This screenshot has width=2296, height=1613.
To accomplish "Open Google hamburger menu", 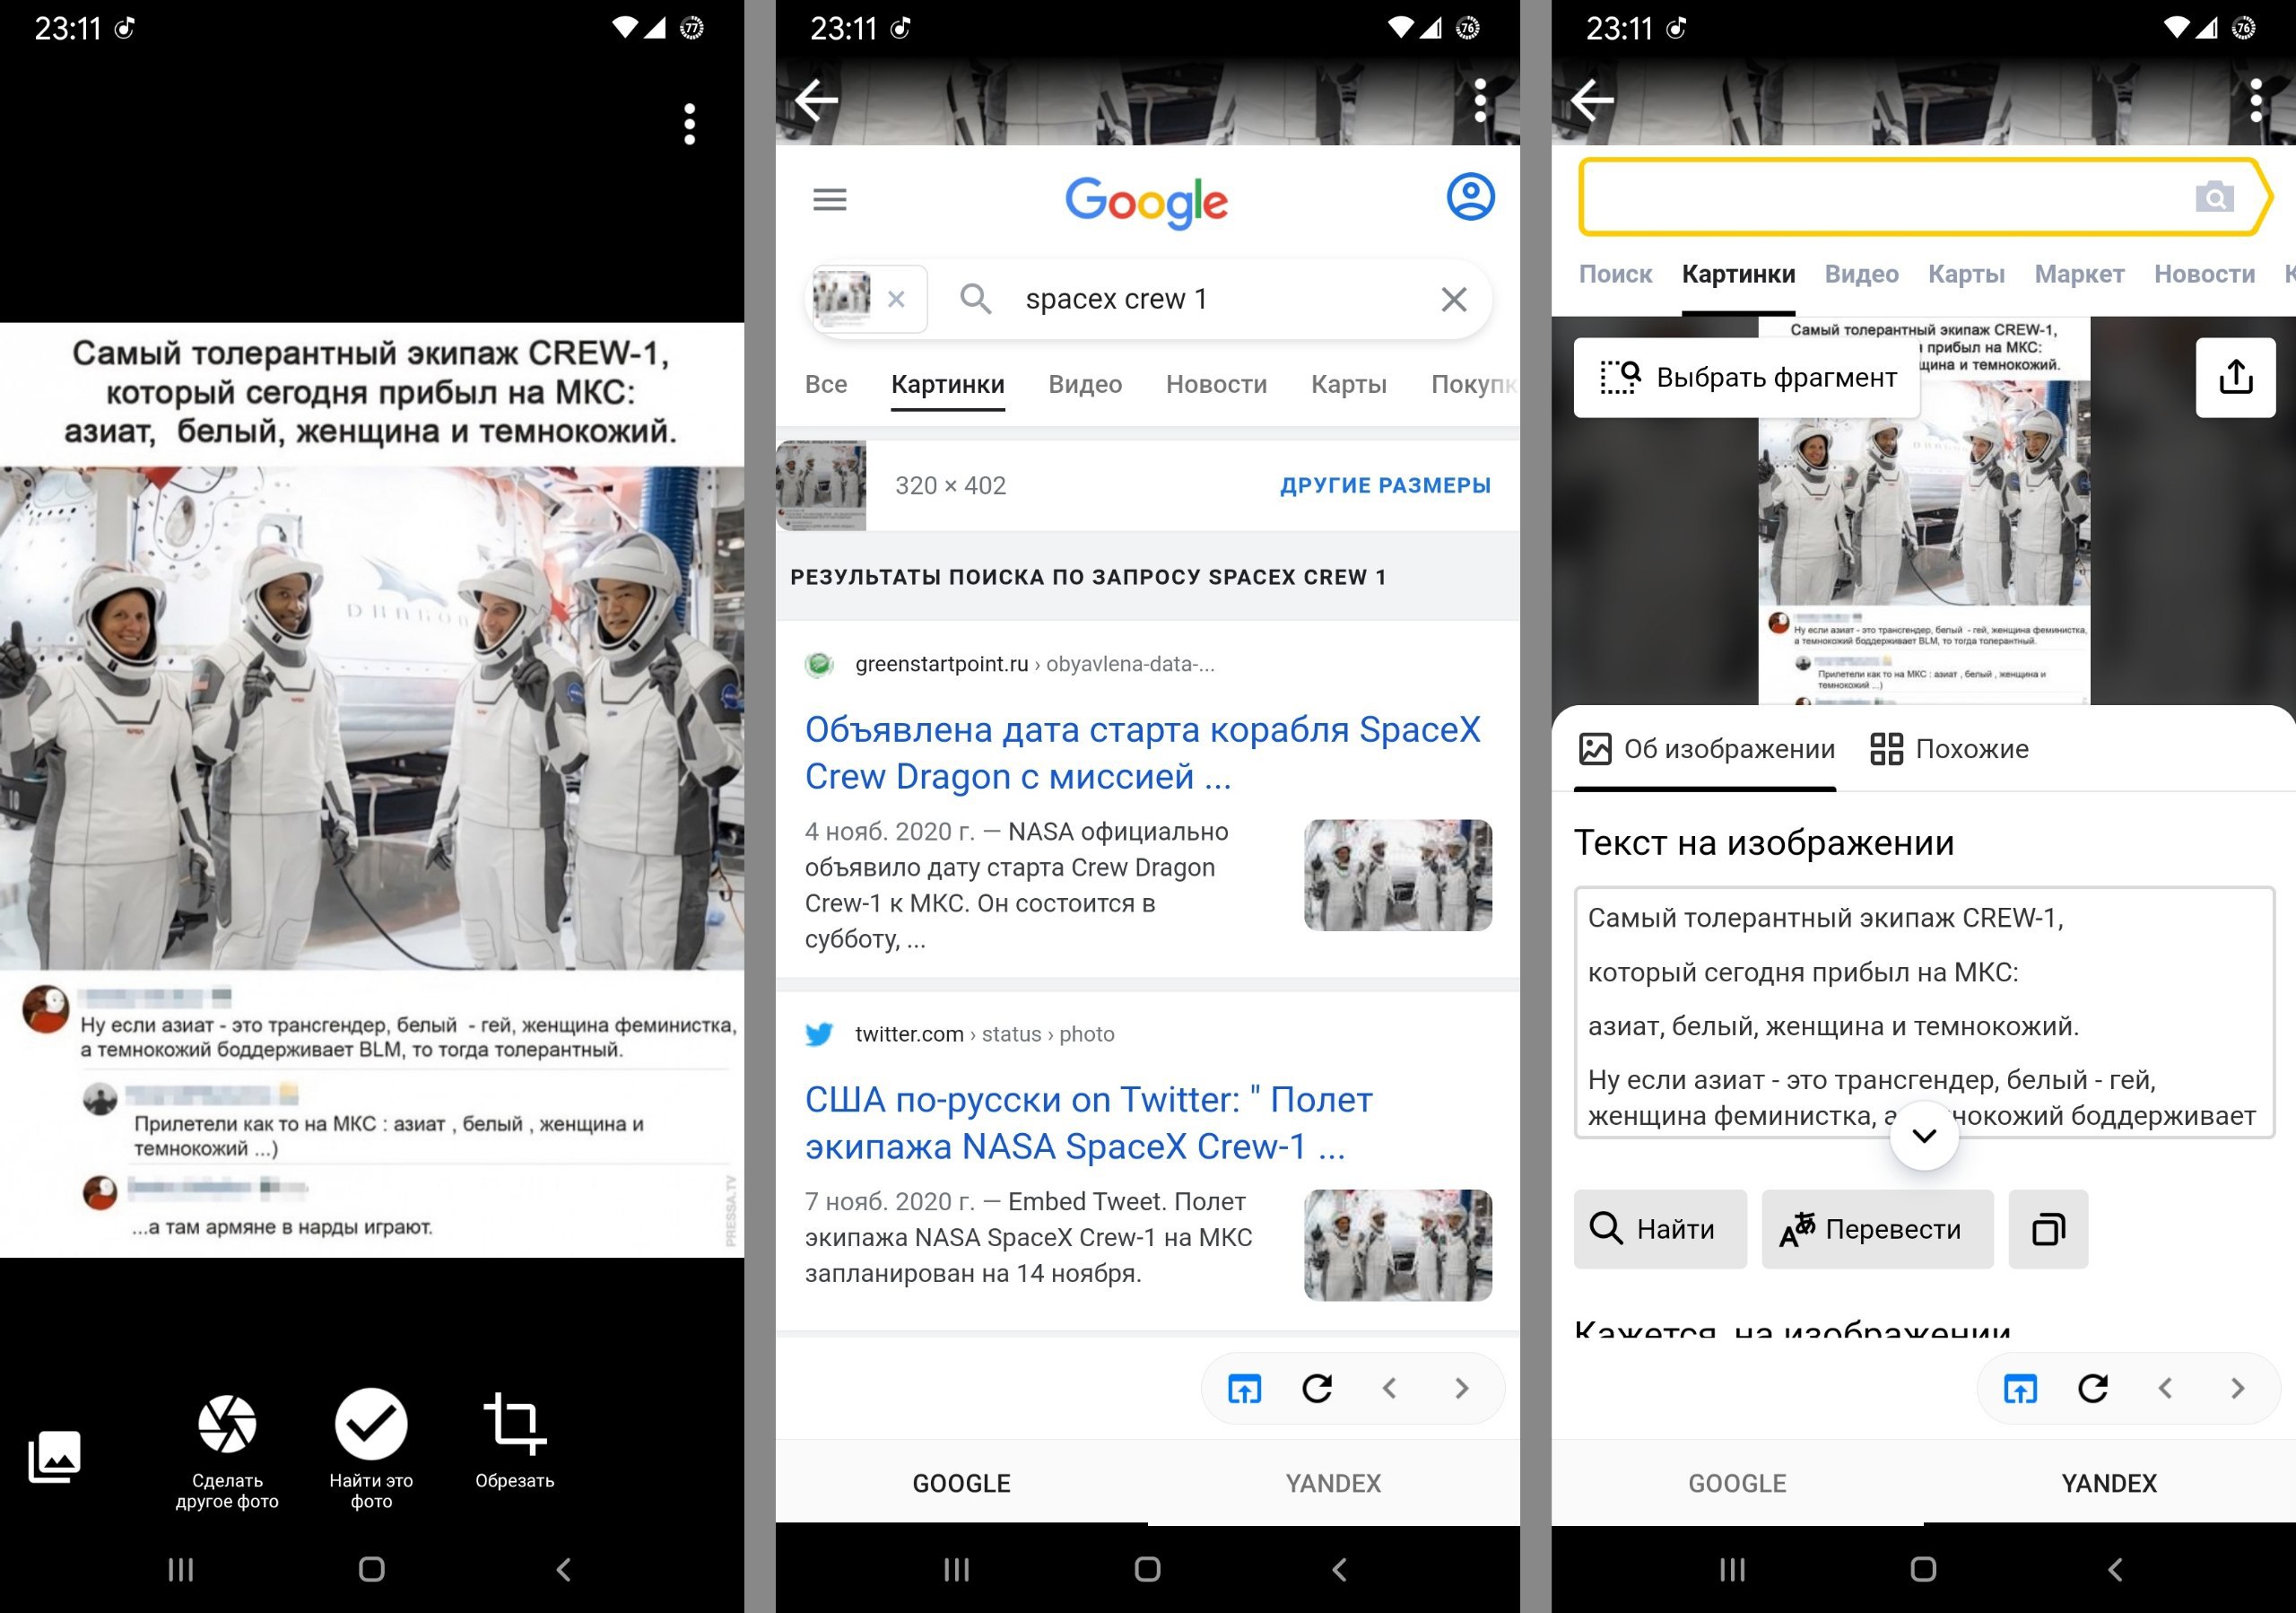I will (829, 200).
